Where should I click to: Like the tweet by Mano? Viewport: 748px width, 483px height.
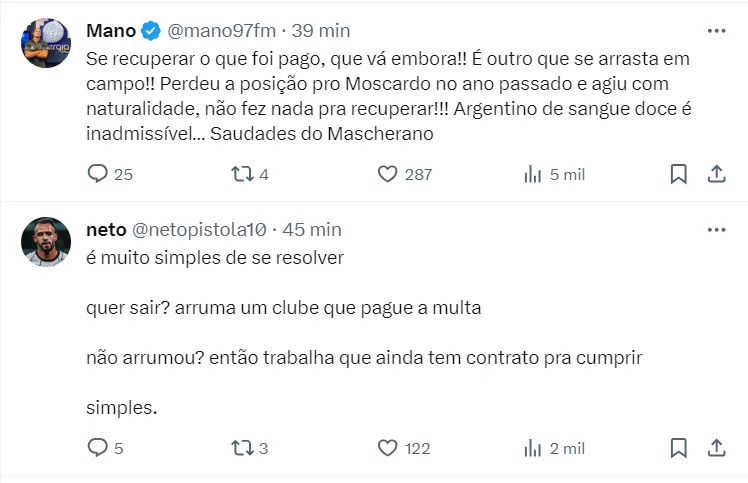[x=388, y=174]
